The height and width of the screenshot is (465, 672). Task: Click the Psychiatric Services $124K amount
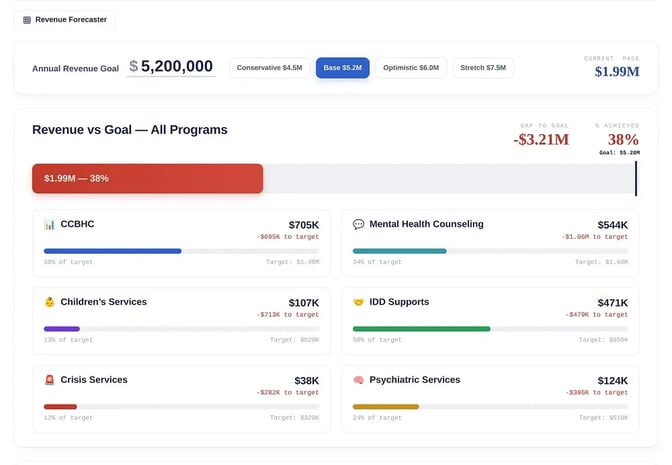[x=613, y=381]
